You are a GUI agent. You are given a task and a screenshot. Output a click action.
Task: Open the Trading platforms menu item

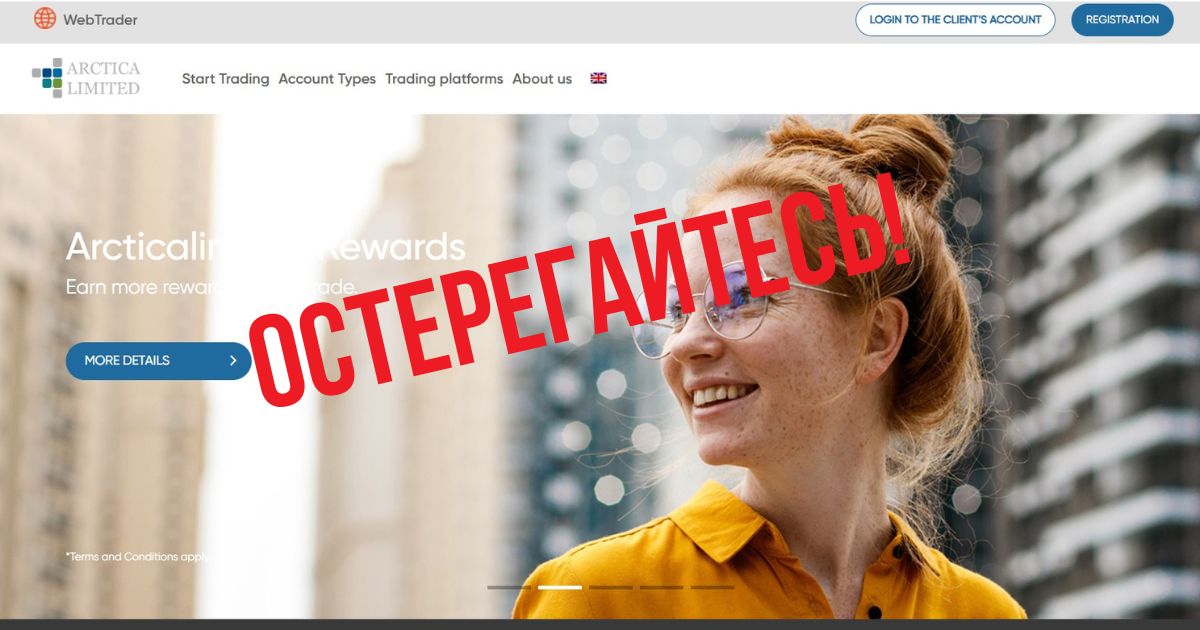(444, 79)
